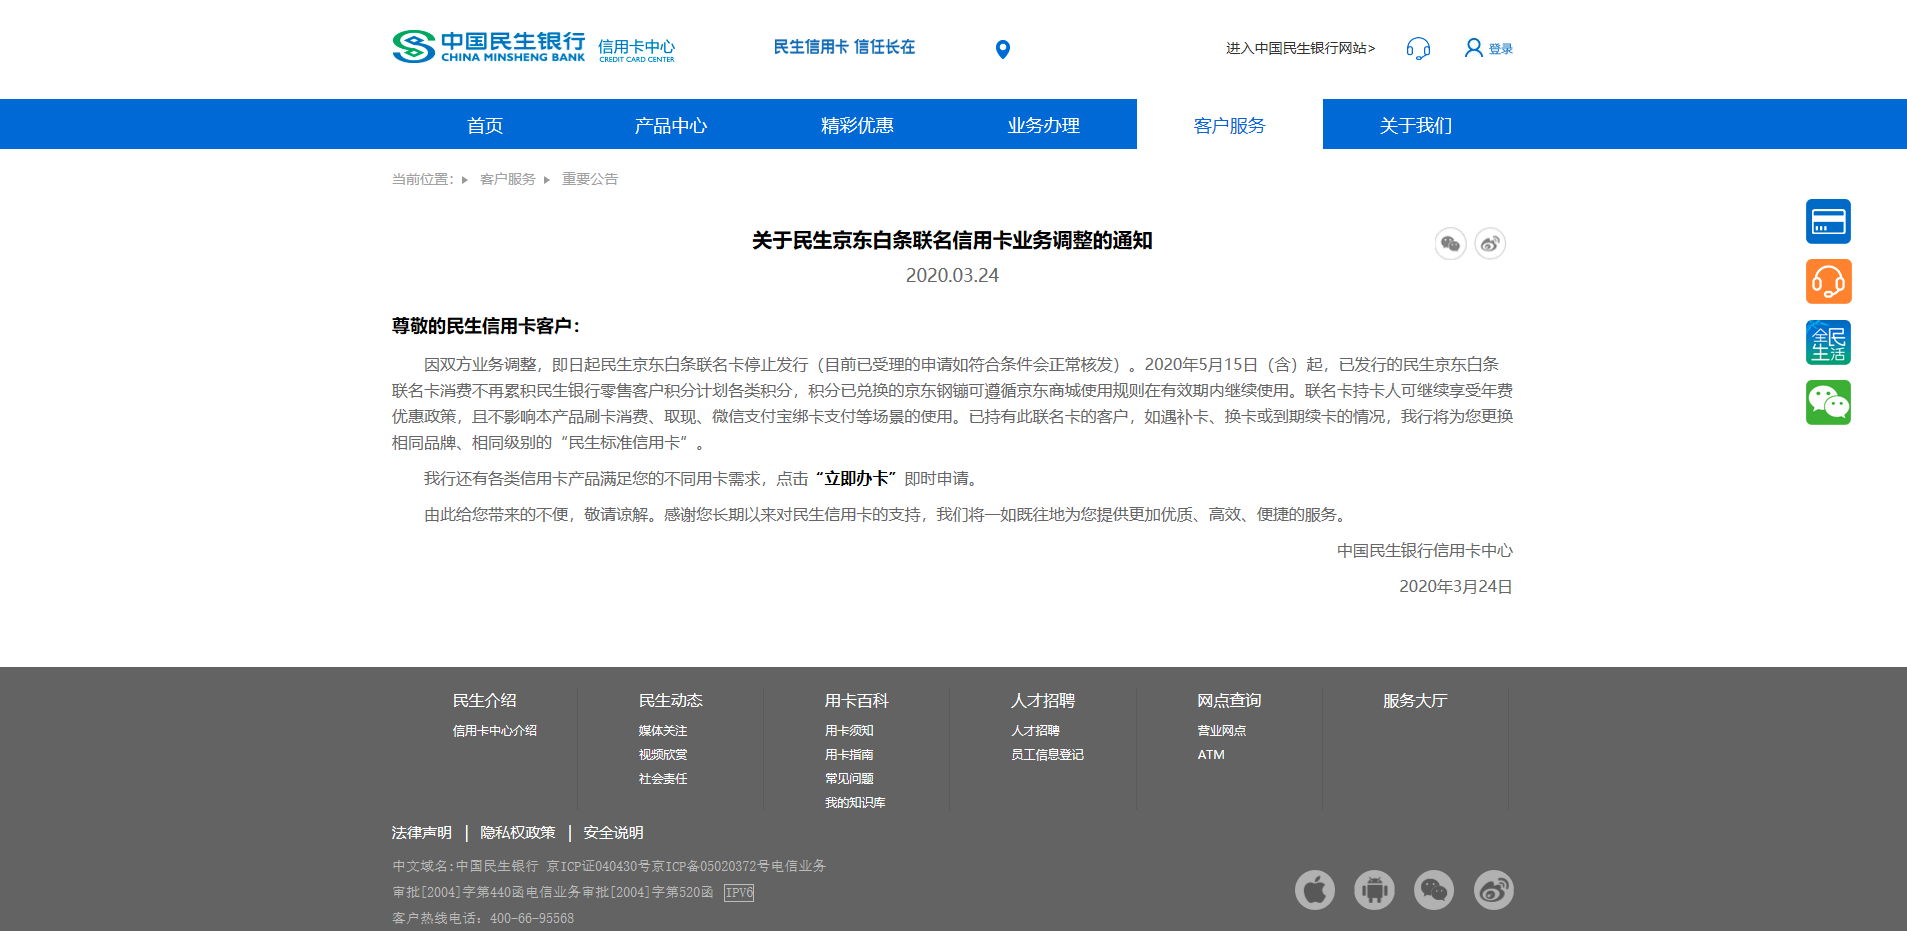The image size is (1907, 931).
Task: Click the 立即办卡 link in the article
Action: (x=856, y=478)
